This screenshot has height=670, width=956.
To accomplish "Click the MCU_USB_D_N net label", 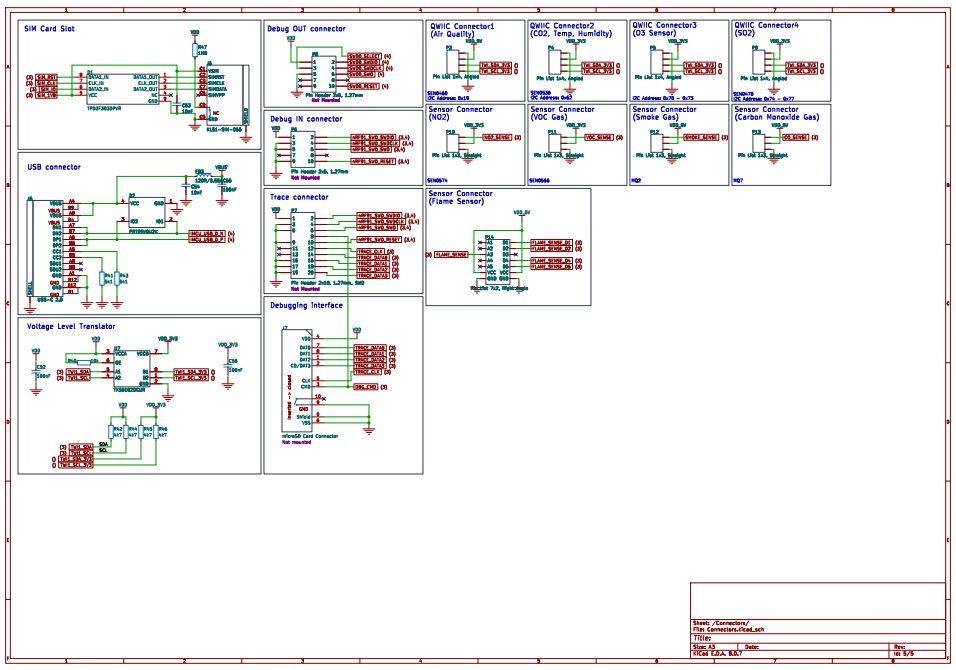I will (207, 232).
